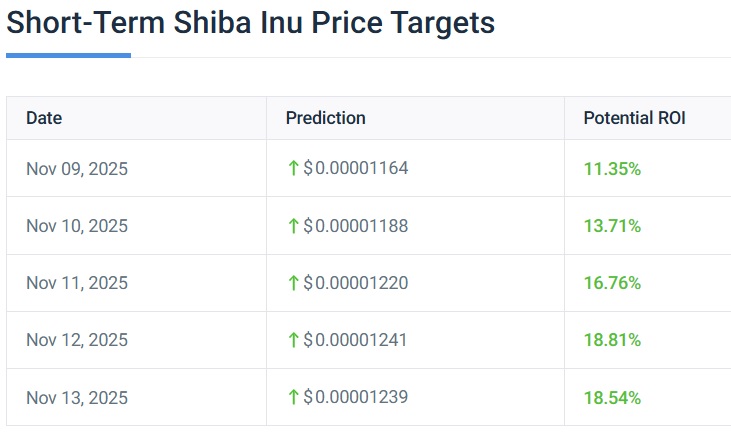
Task: Select the up arrow next to $0.00001239
Action: pos(293,397)
